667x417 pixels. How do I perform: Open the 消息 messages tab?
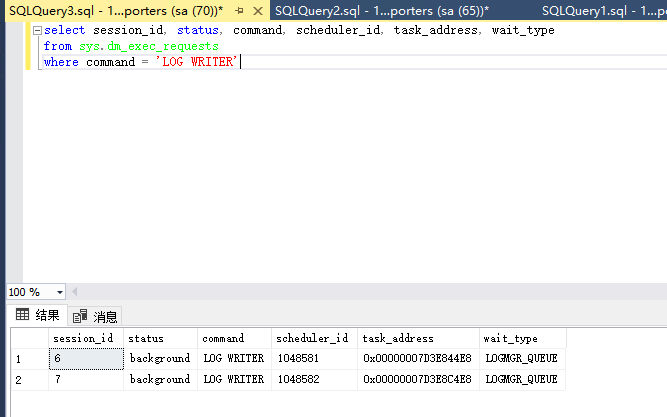[x=95, y=316]
